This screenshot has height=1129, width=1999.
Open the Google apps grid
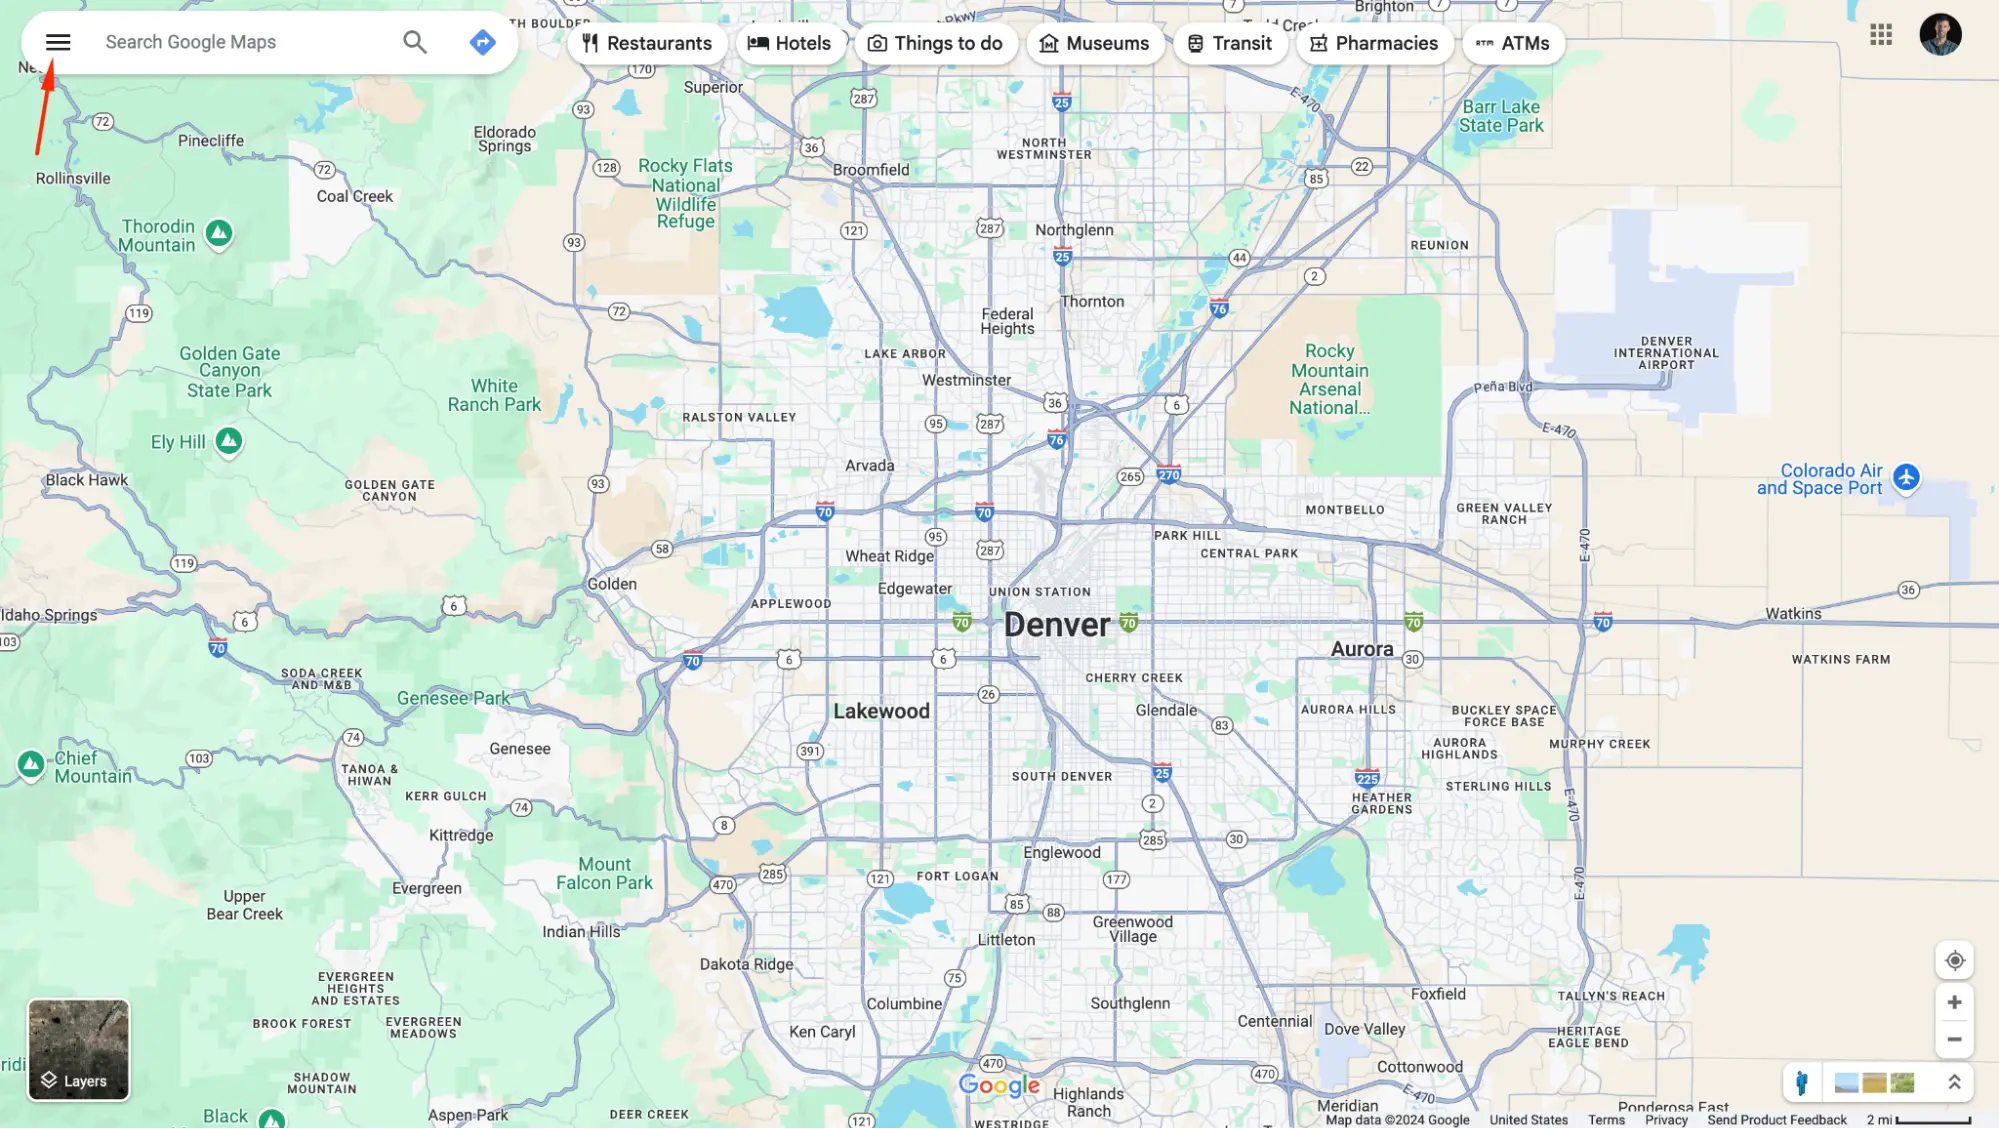click(x=1880, y=35)
